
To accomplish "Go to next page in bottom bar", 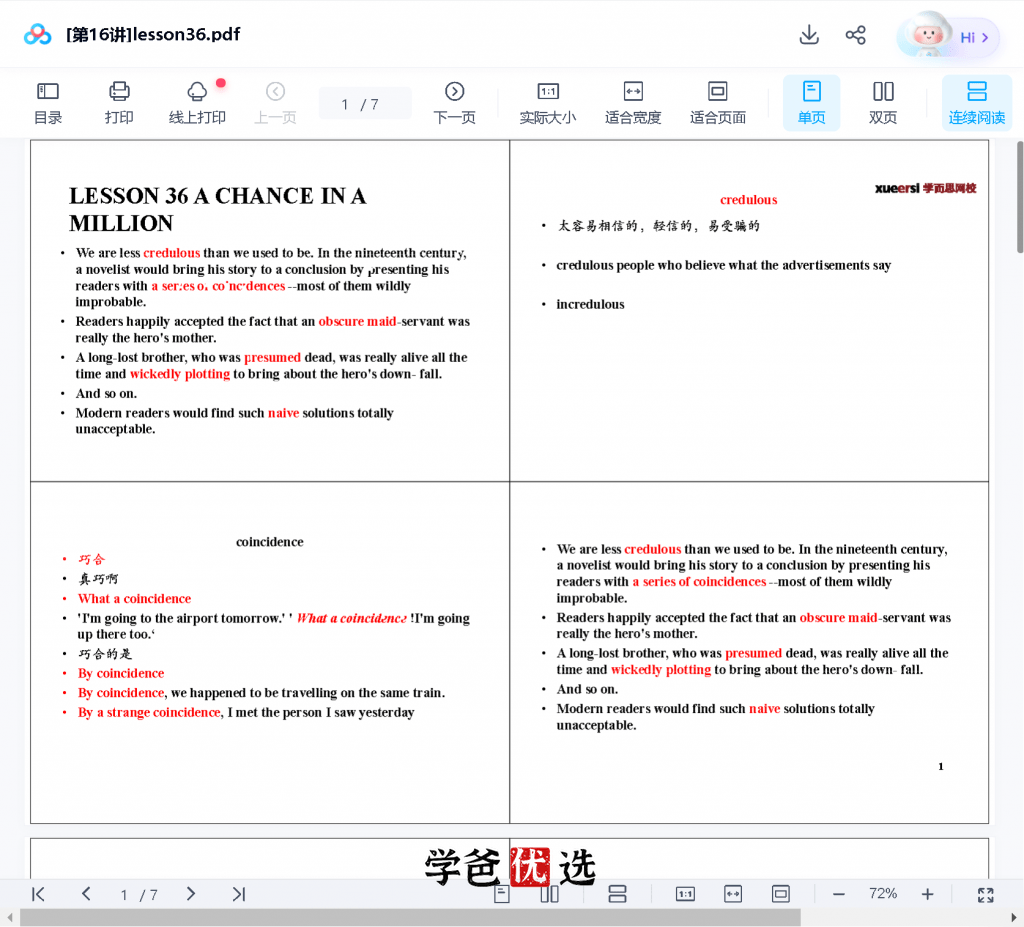I will 191,894.
